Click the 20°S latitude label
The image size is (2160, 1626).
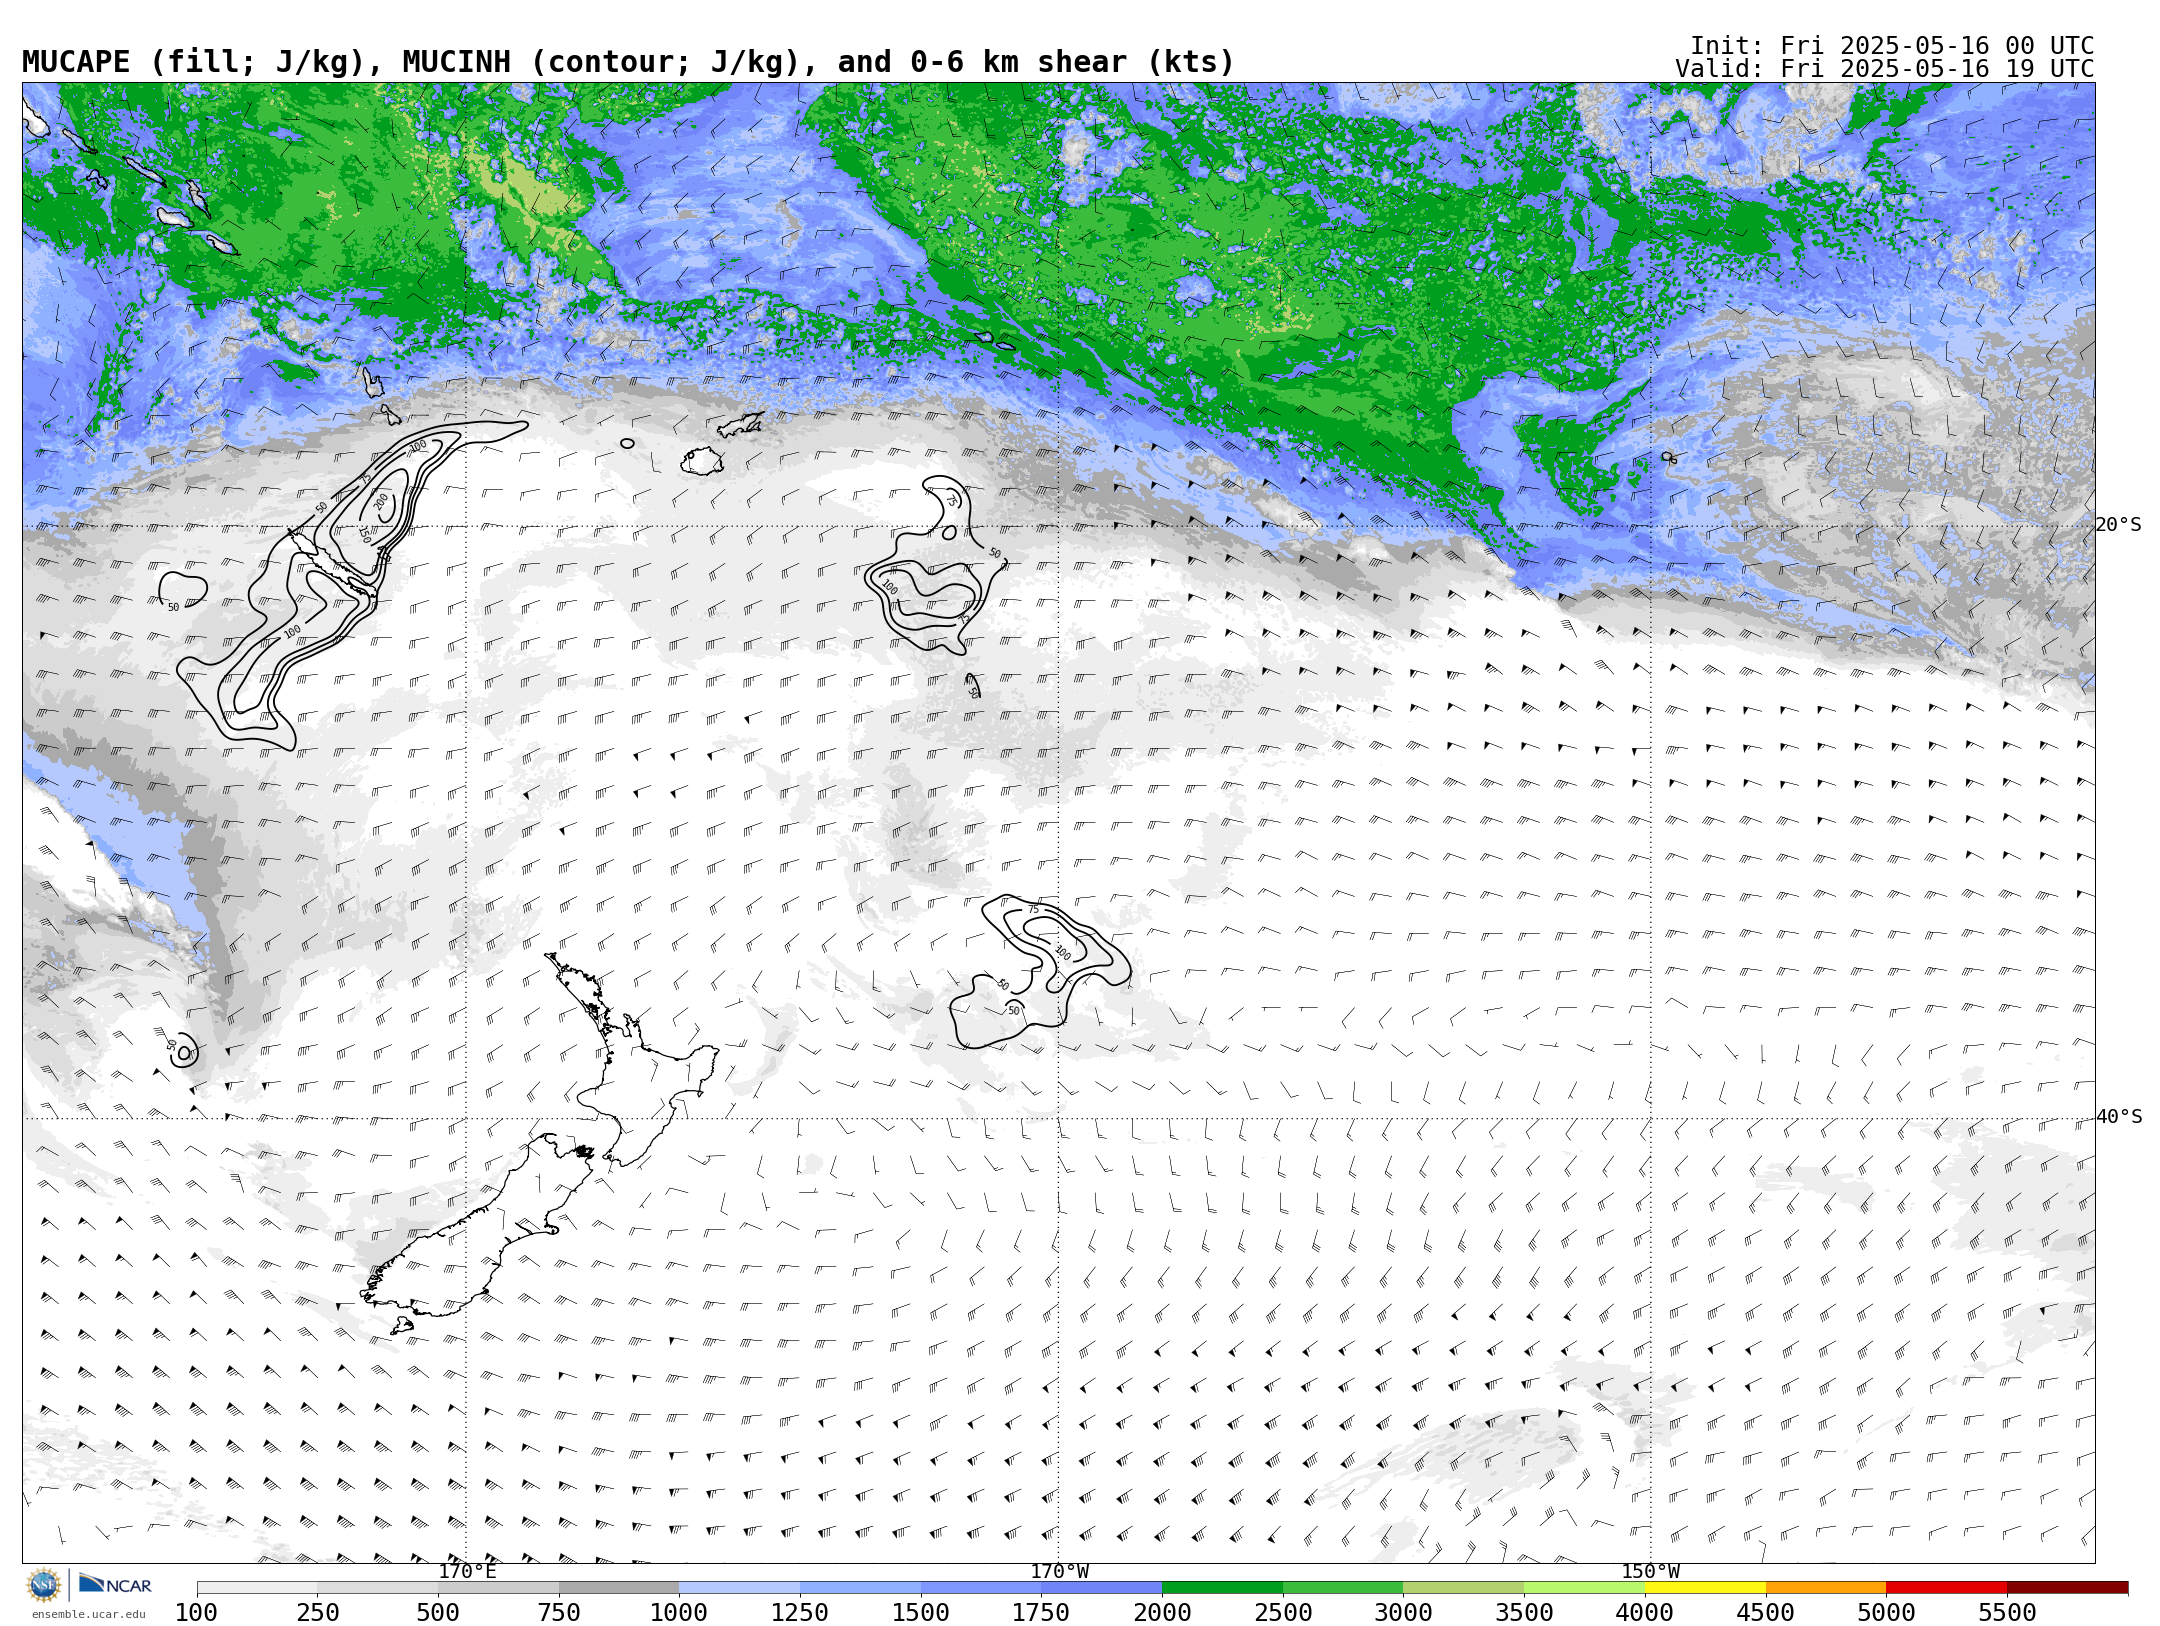(x=2118, y=525)
